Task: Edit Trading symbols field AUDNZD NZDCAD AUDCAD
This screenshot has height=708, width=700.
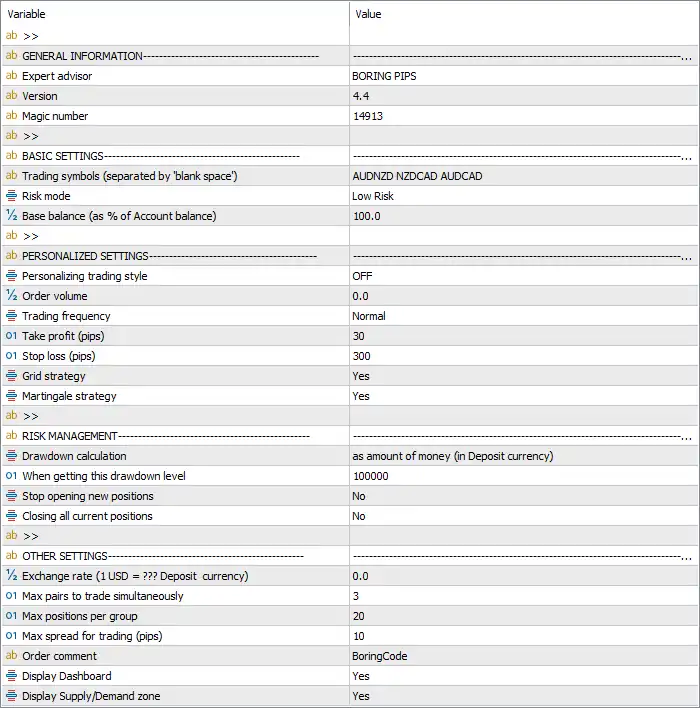Action: point(524,176)
